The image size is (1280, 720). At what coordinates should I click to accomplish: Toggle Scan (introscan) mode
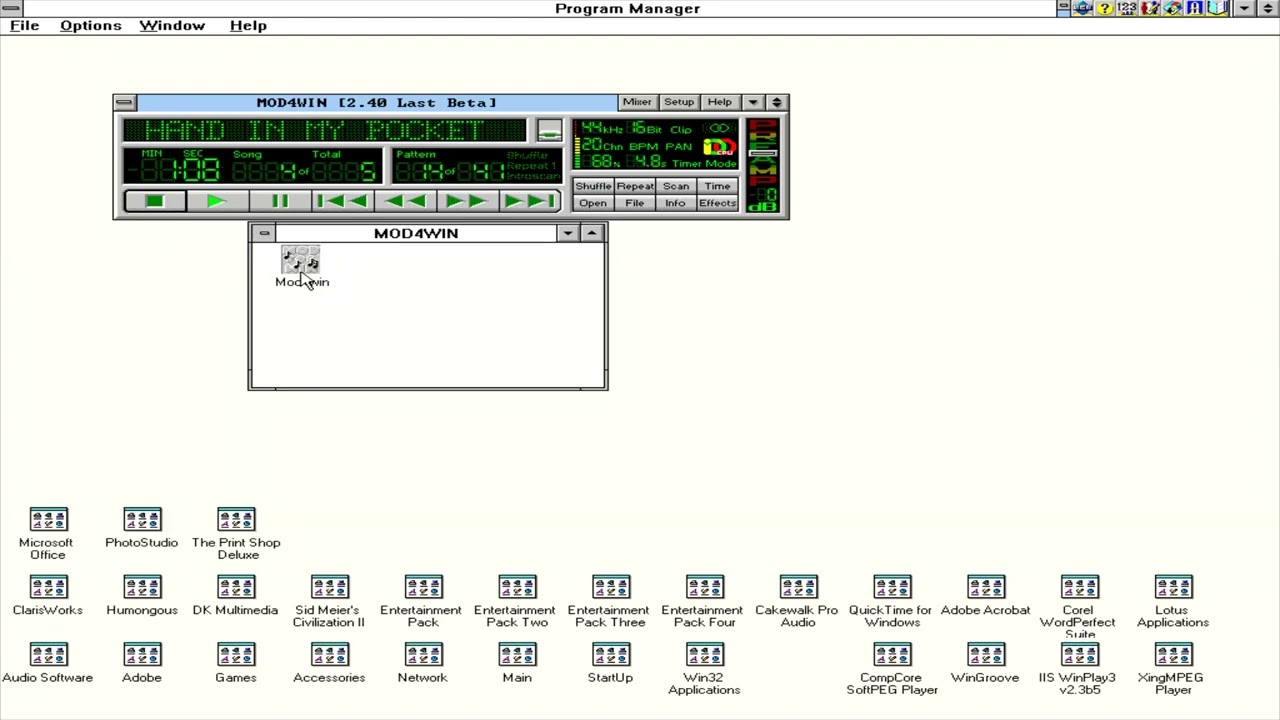pos(676,186)
